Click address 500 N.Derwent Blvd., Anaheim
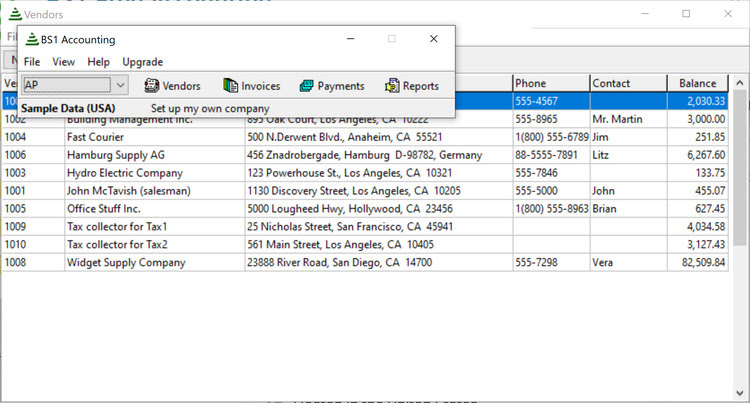The height and width of the screenshot is (403, 750). [379, 137]
